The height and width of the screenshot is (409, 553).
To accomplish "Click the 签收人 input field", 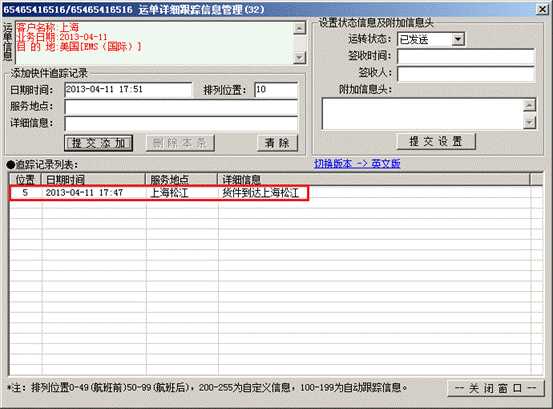I will pos(466,74).
